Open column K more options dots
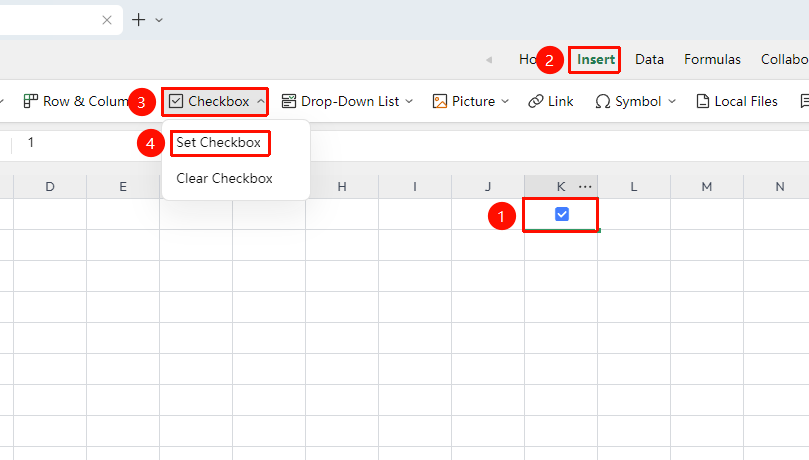 (x=585, y=187)
